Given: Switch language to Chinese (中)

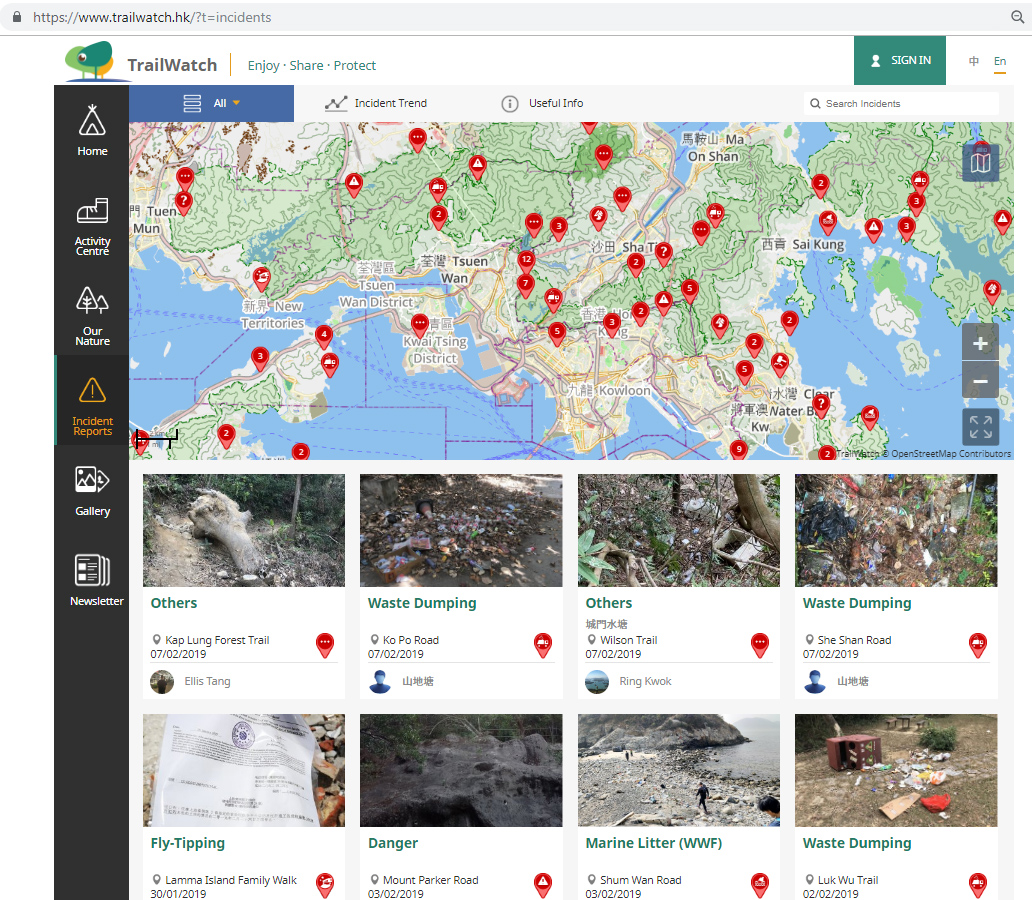Looking at the screenshot, I should click(974, 61).
